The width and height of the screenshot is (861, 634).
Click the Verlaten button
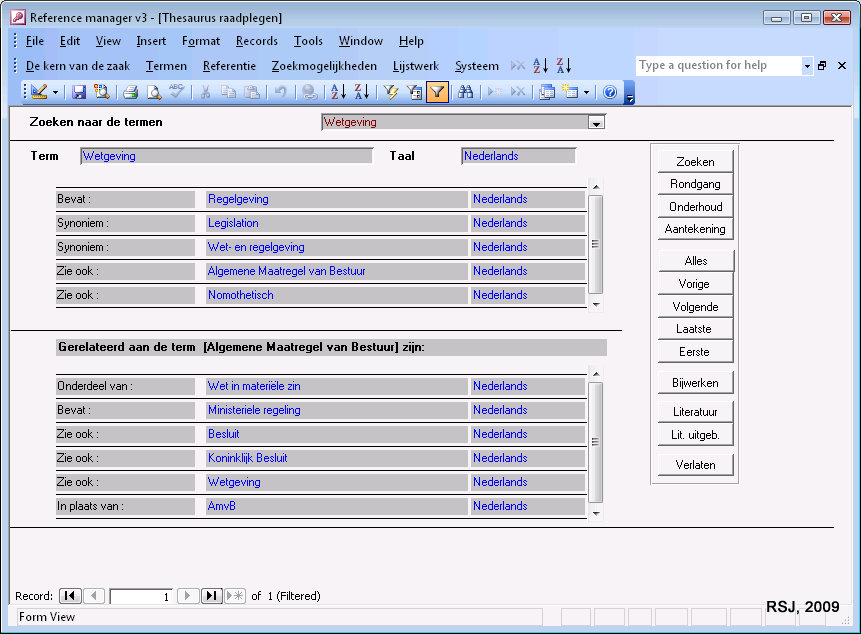coord(695,464)
